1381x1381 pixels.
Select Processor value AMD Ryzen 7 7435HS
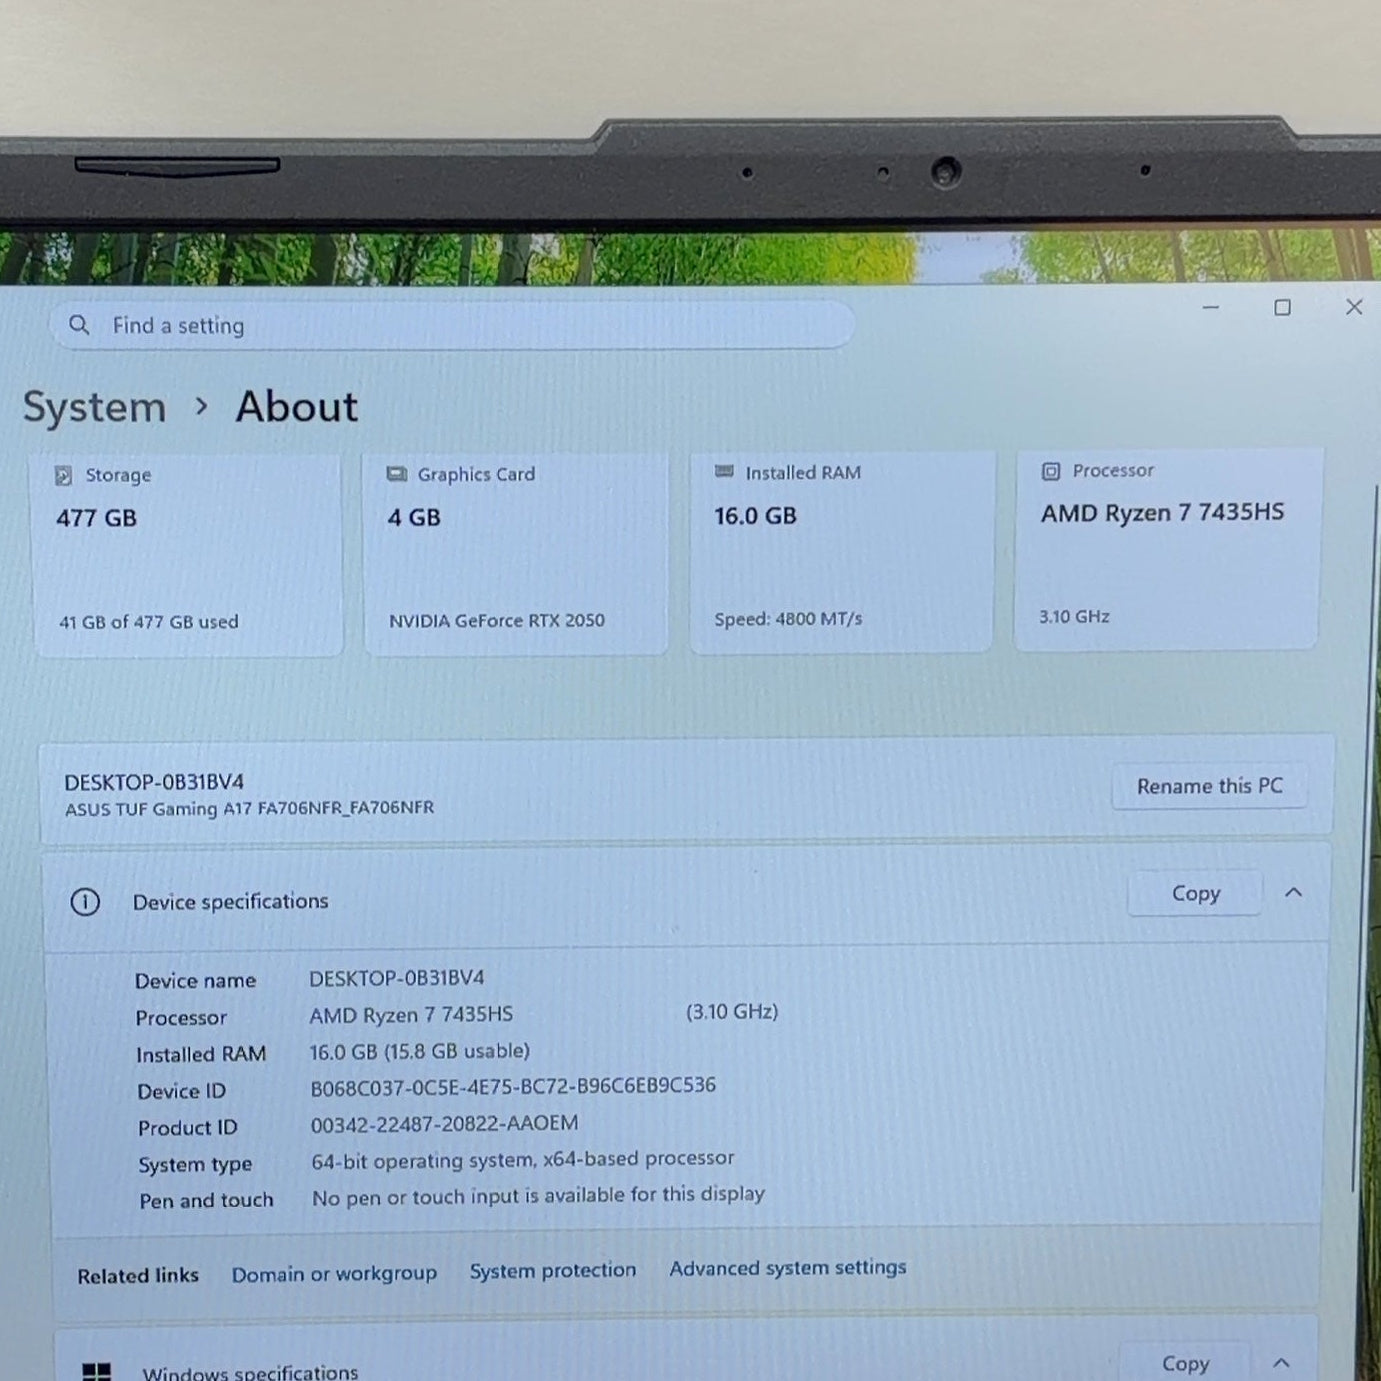pyautogui.click(x=411, y=1015)
